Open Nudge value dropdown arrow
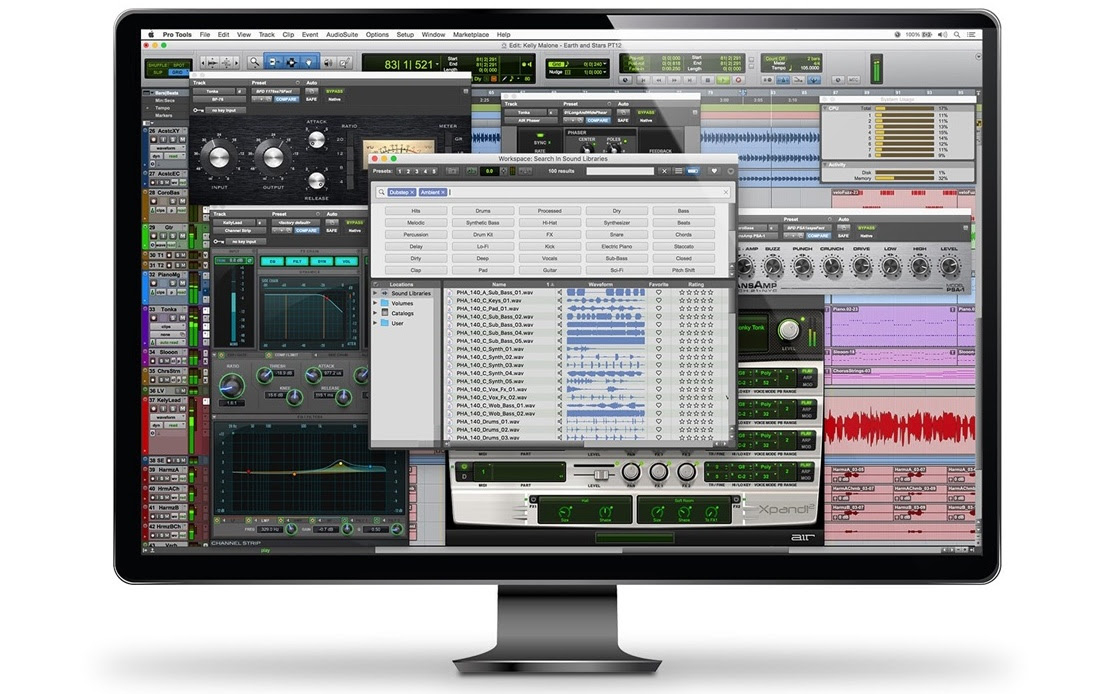Image resolution: width=1094 pixels, height=694 pixels. click(x=604, y=73)
